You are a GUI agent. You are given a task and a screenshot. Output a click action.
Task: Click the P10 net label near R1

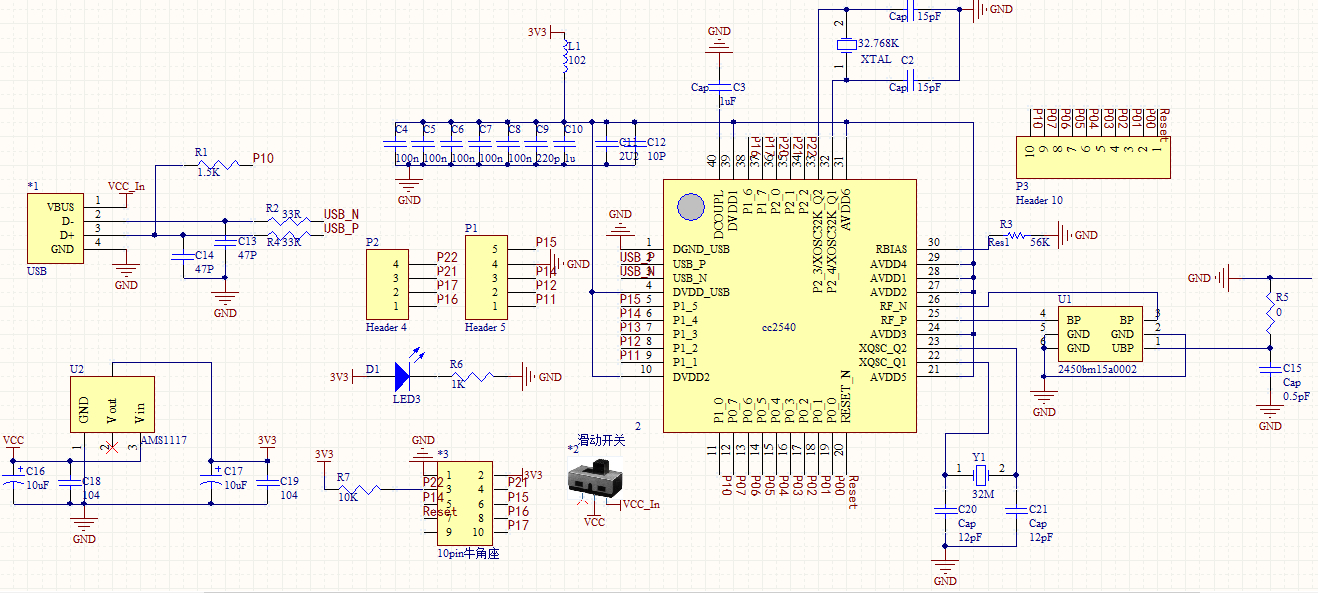263,159
